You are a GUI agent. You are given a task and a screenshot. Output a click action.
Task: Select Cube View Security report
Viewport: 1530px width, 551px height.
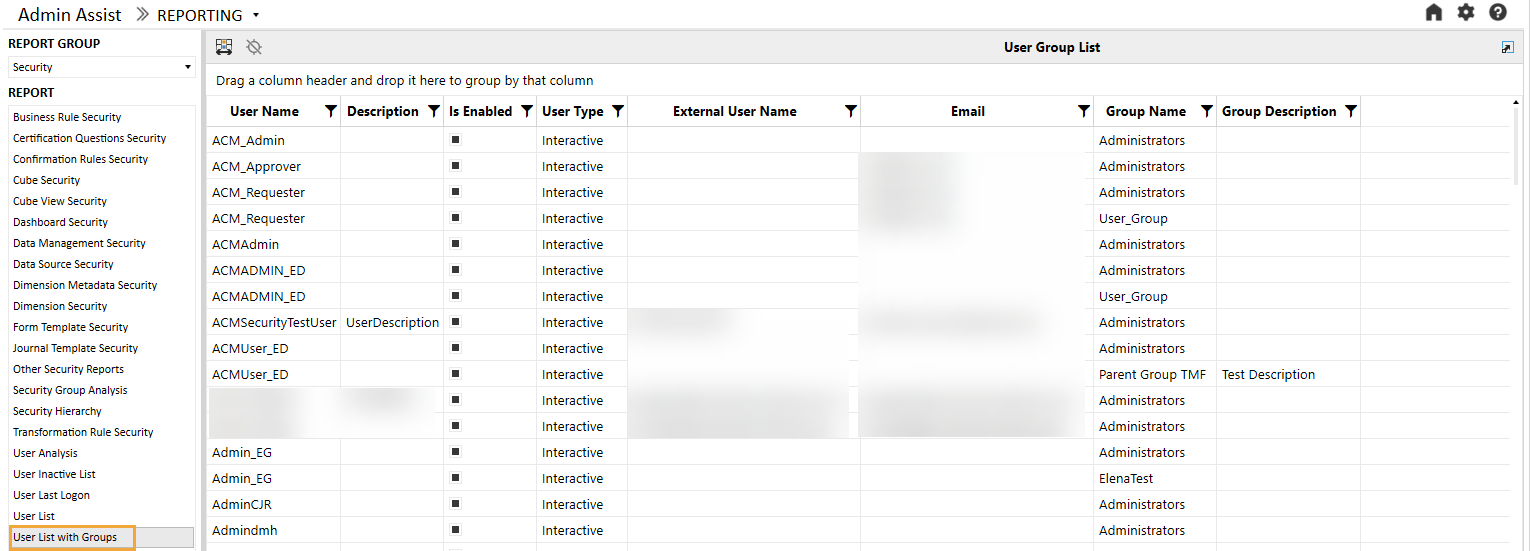tap(60, 201)
